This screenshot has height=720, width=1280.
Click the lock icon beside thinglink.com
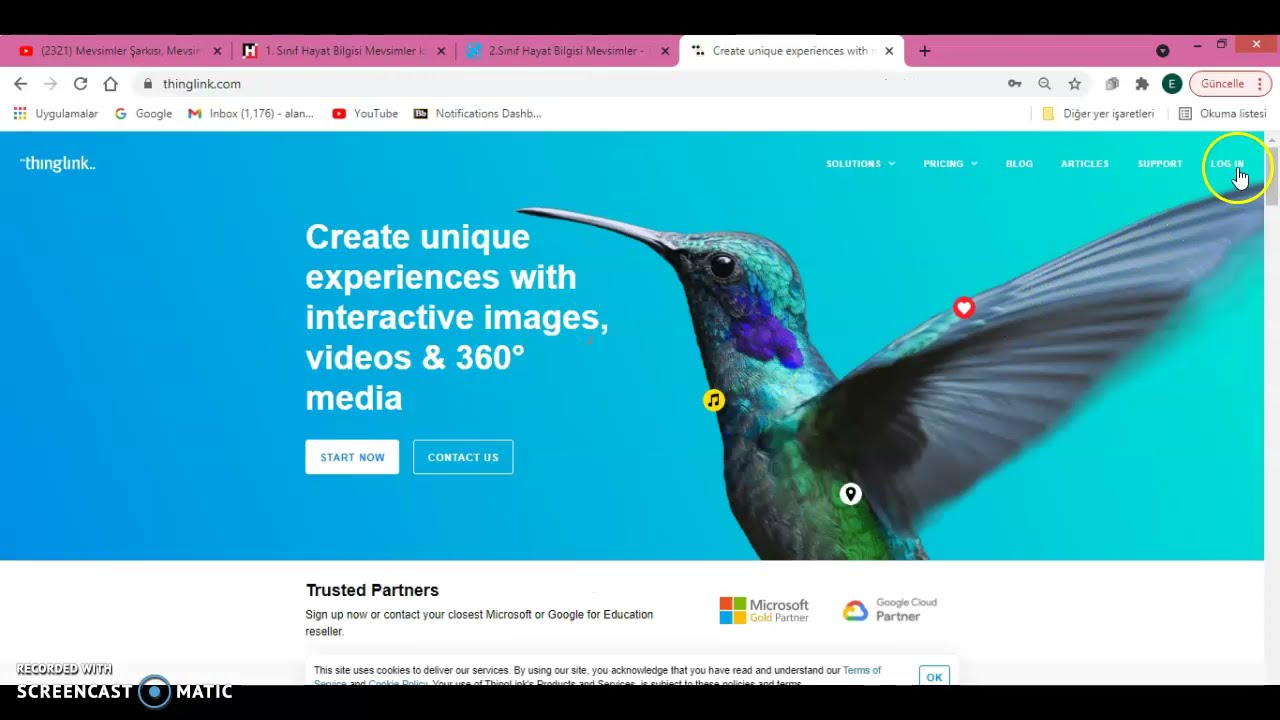(148, 84)
